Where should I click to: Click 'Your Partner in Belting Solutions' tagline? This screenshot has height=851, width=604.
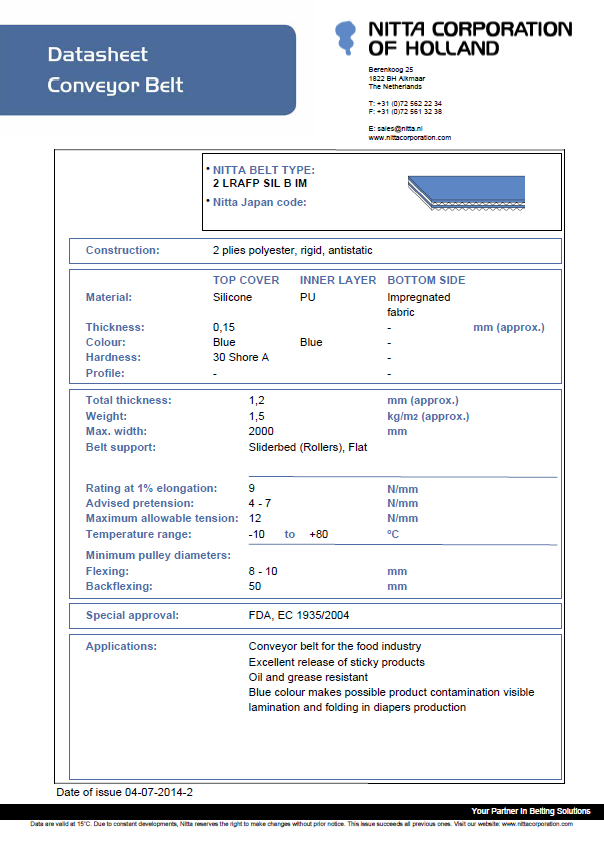click(531, 811)
